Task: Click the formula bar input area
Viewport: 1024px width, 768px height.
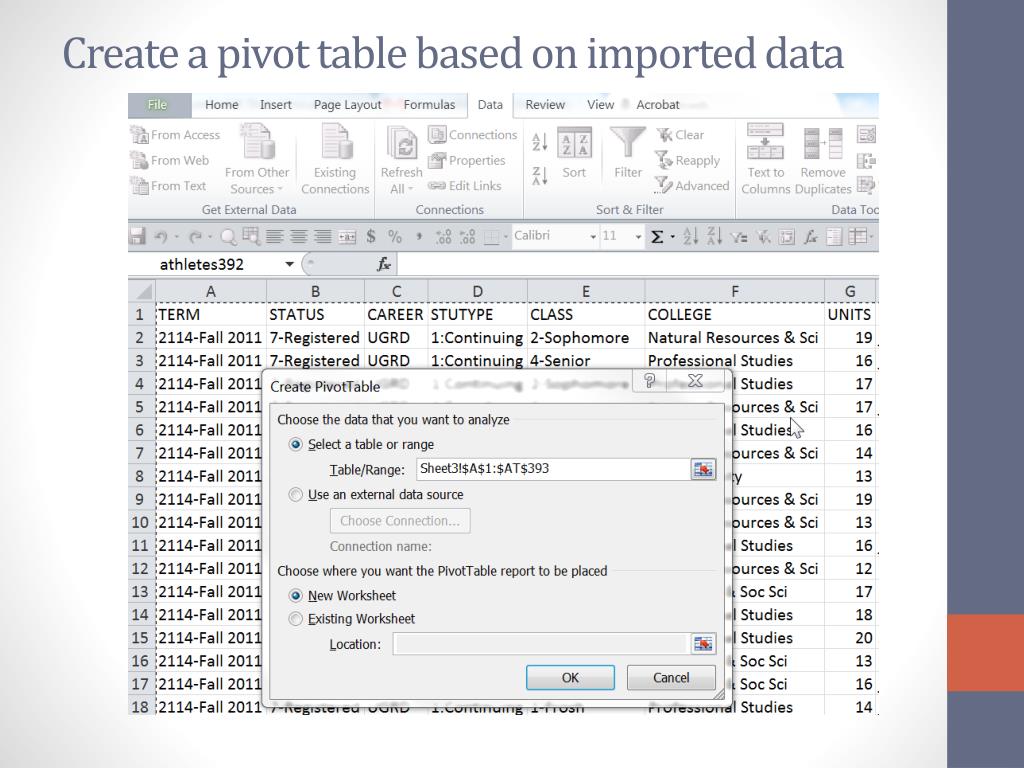Action: [637, 264]
